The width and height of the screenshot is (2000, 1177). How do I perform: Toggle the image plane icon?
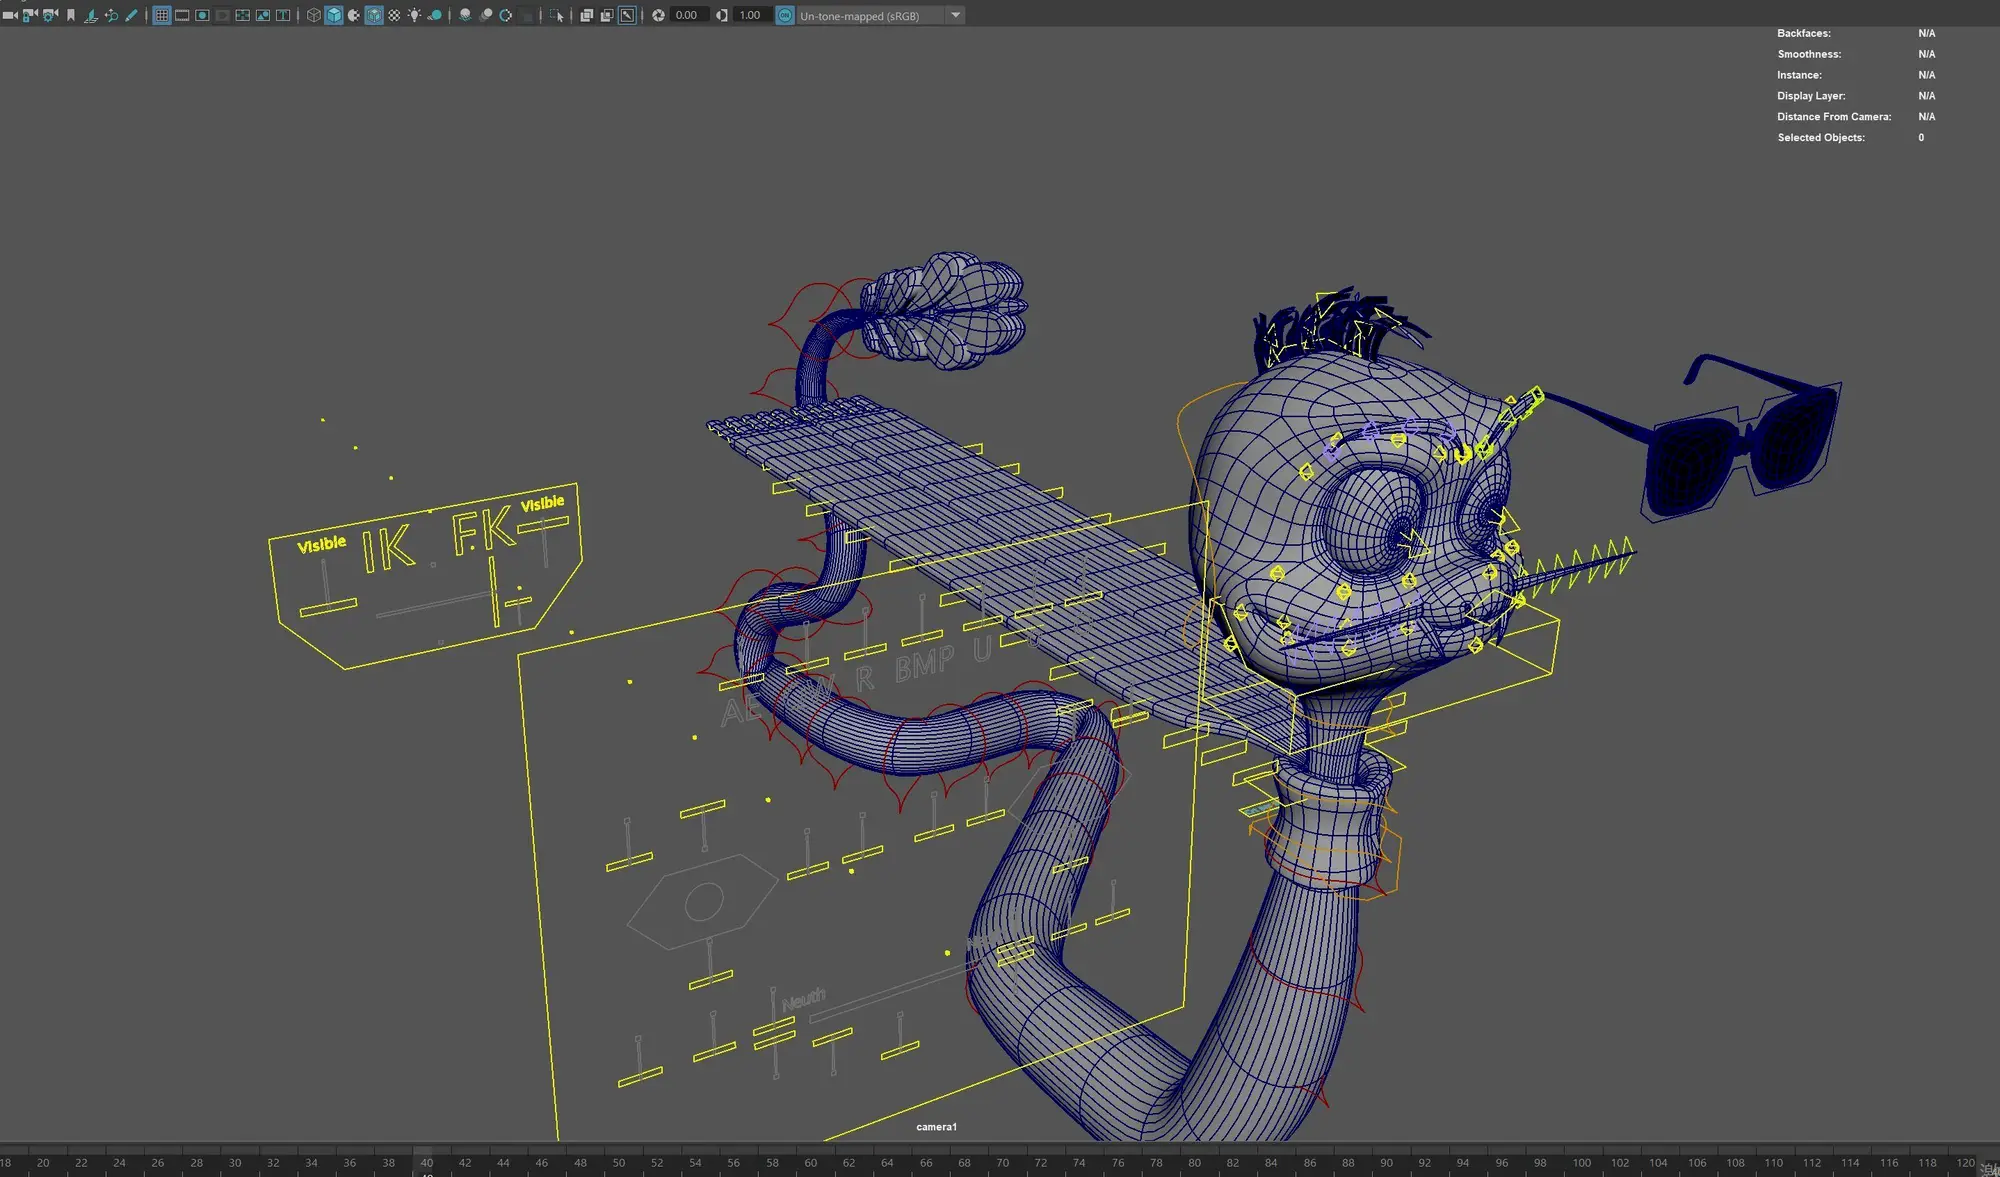pyautogui.click(x=91, y=15)
